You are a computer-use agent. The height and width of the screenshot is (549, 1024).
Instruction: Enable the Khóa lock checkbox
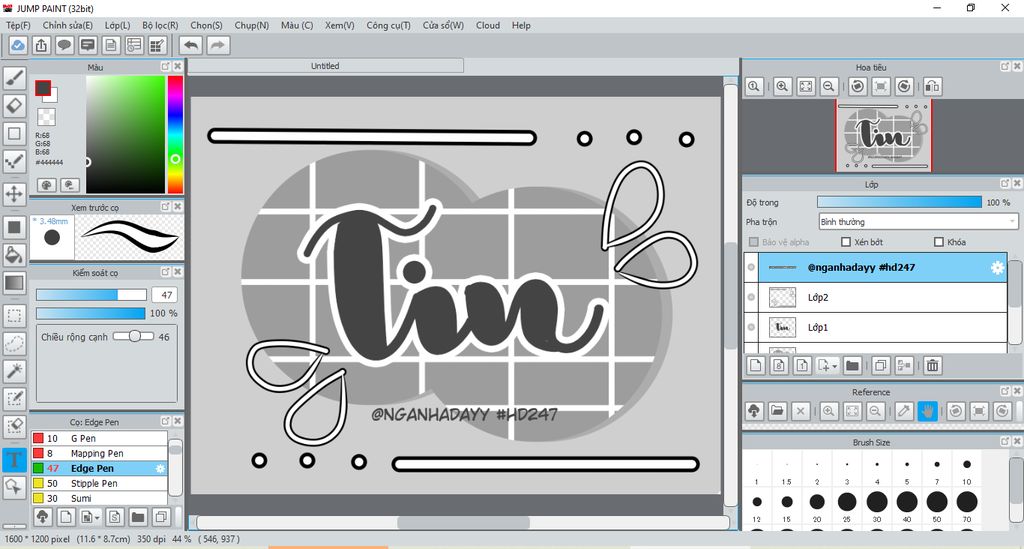click(x=938, y=242)
